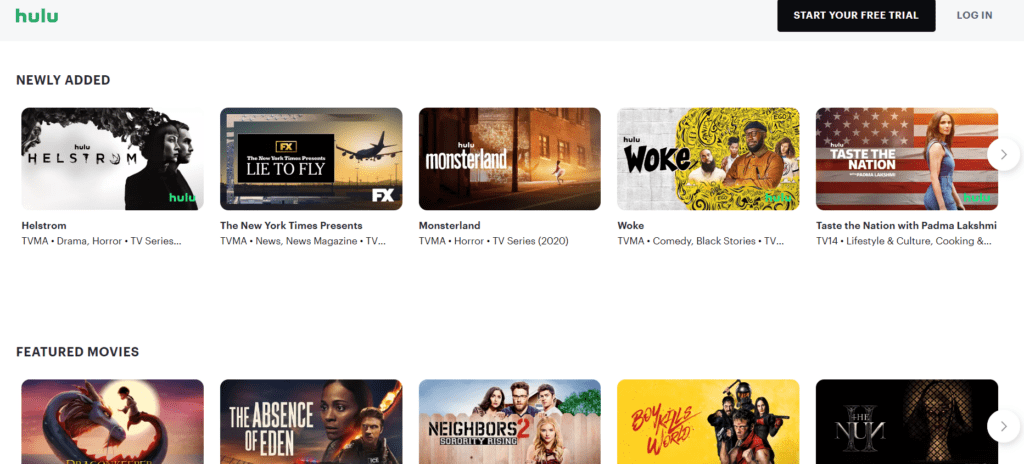
Task: Open the Helstrom thumbnail
Action: [x=112, y=159]
